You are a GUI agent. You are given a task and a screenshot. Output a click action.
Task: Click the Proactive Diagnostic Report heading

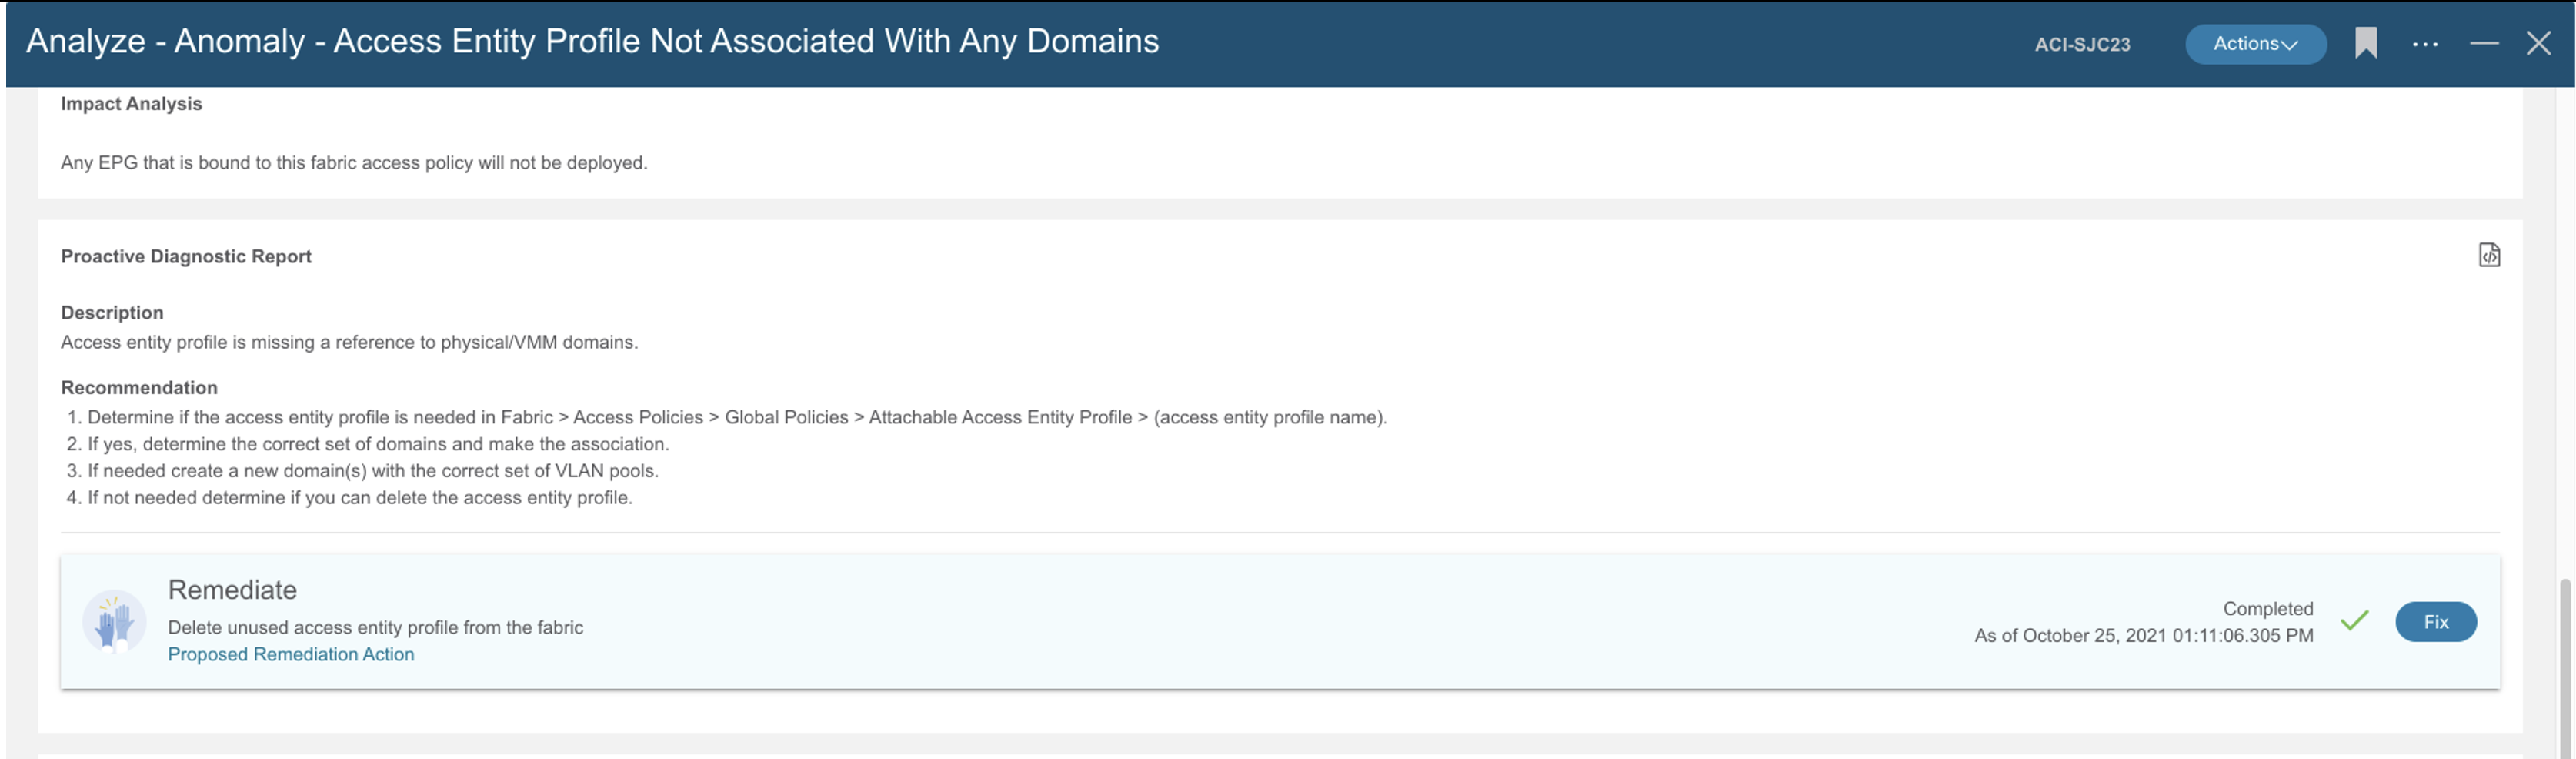click(186, 256)
